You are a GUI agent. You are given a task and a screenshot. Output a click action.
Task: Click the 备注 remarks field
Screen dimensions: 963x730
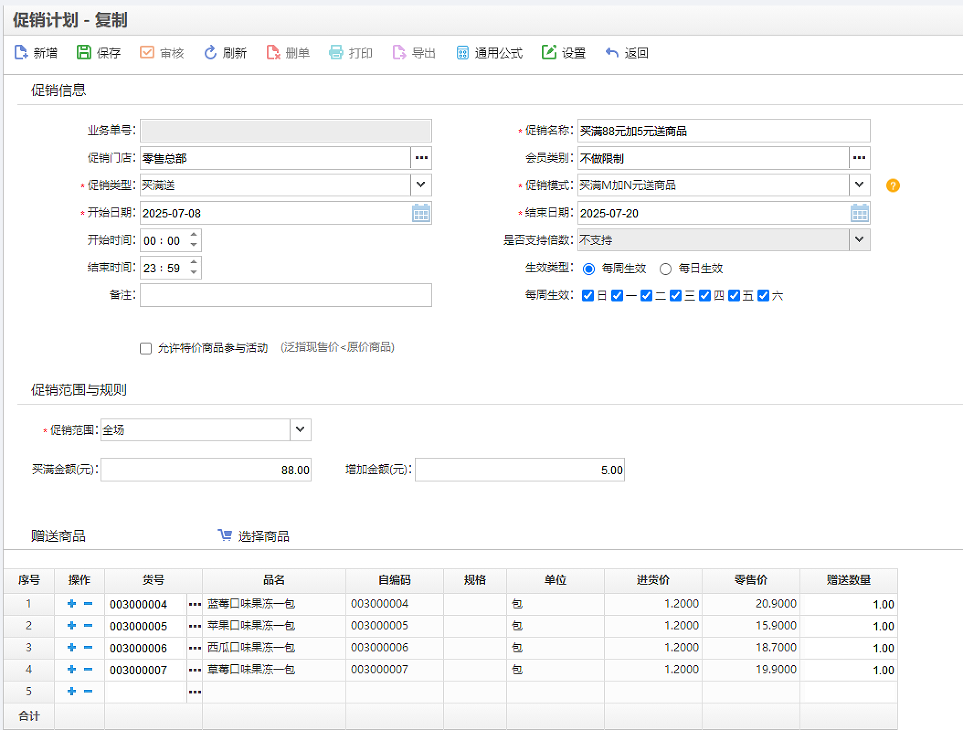(x=286, y=295)
